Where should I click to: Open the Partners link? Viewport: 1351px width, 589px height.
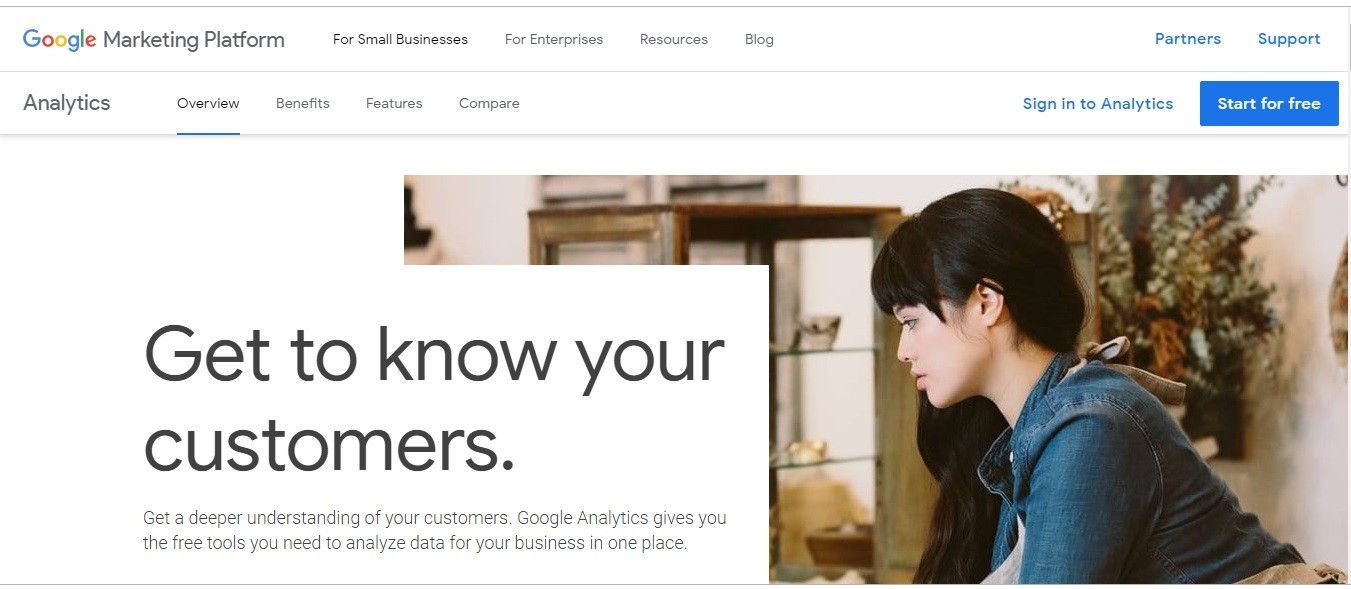point(1188,39)
